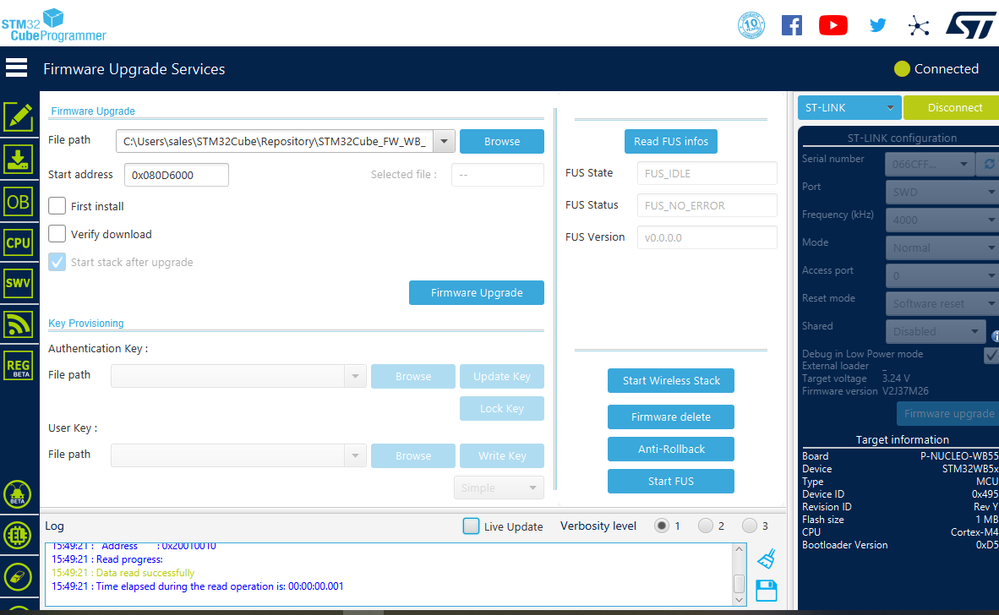The height and width of the screenshot is (615, 999).
Task: Click the 10 years anniversary badge
Action: (751, 25)
